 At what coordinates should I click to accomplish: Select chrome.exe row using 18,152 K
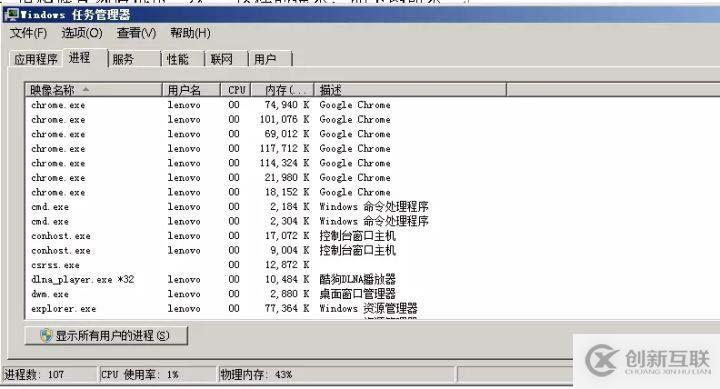pyautogui.click(x=373, y=192)
